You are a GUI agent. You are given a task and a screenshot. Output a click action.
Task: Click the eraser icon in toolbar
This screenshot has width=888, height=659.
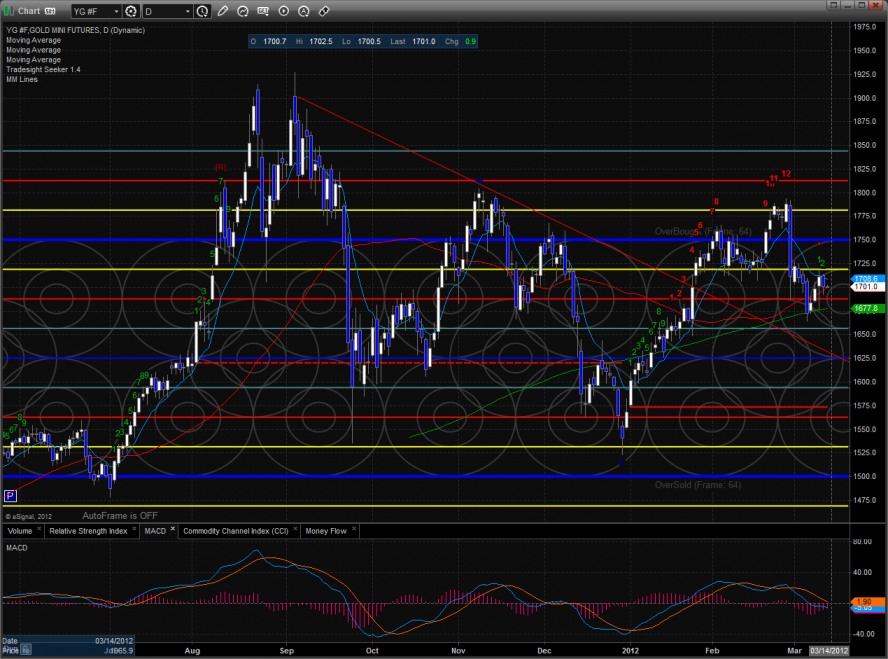click(324, 12)
